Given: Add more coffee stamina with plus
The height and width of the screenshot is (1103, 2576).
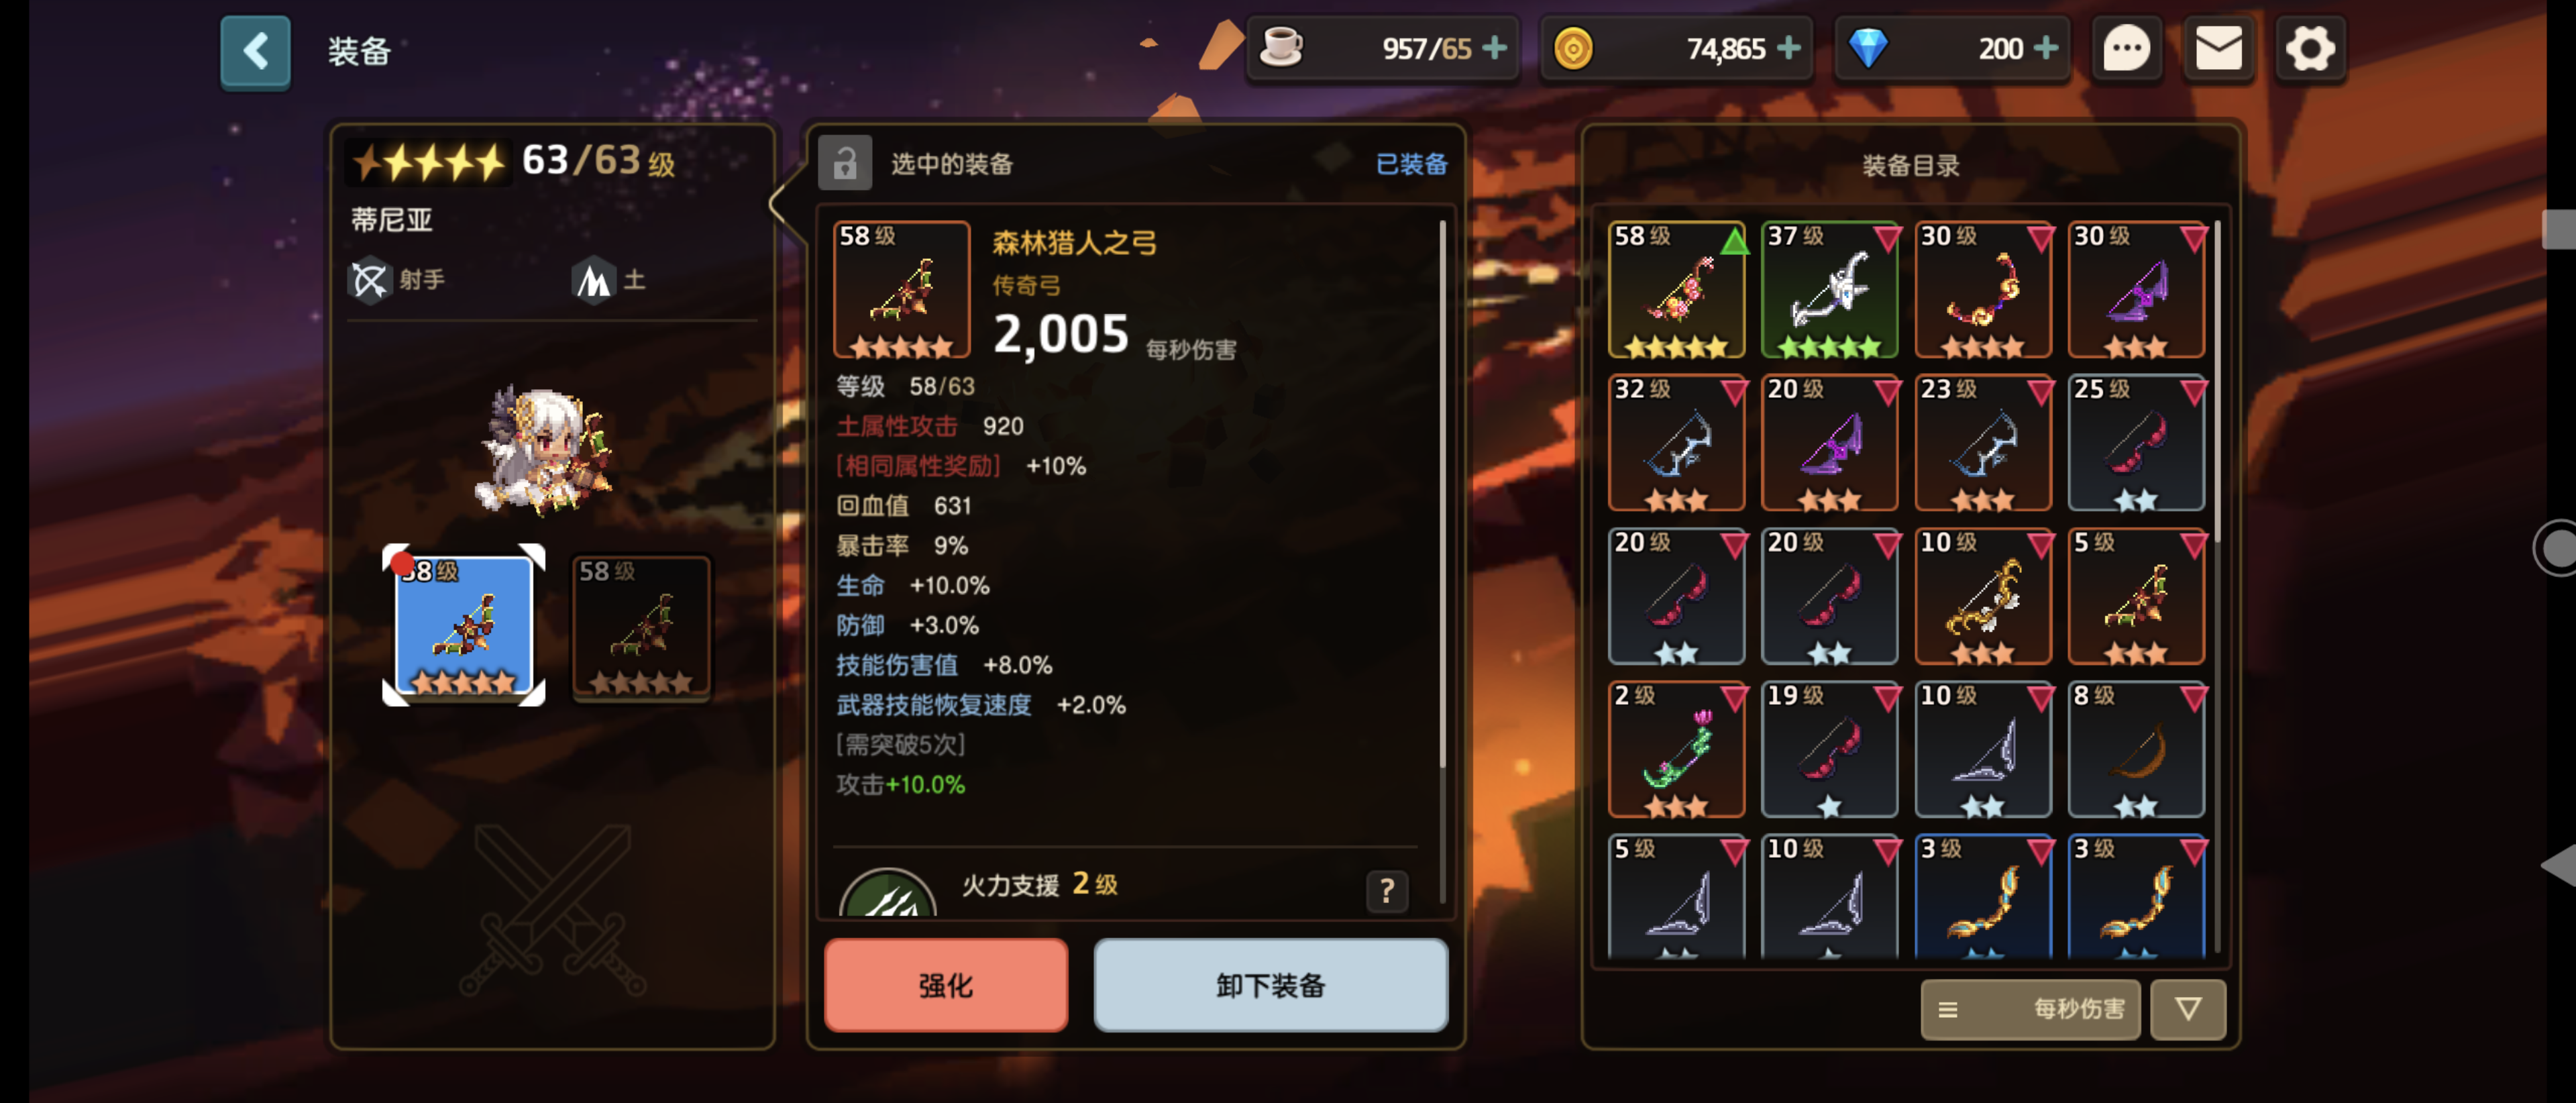Looking at the screenshot, I should (x=1494, y=48).
